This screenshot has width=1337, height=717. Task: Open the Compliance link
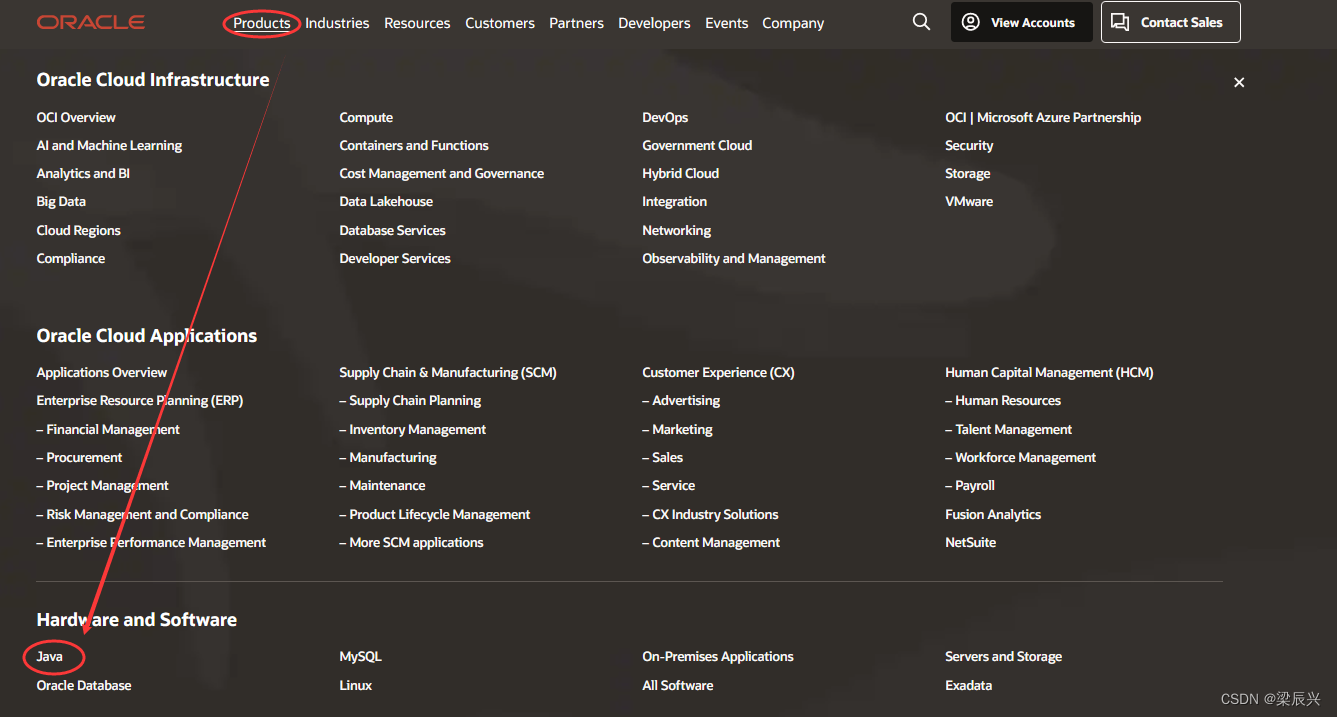70,258
